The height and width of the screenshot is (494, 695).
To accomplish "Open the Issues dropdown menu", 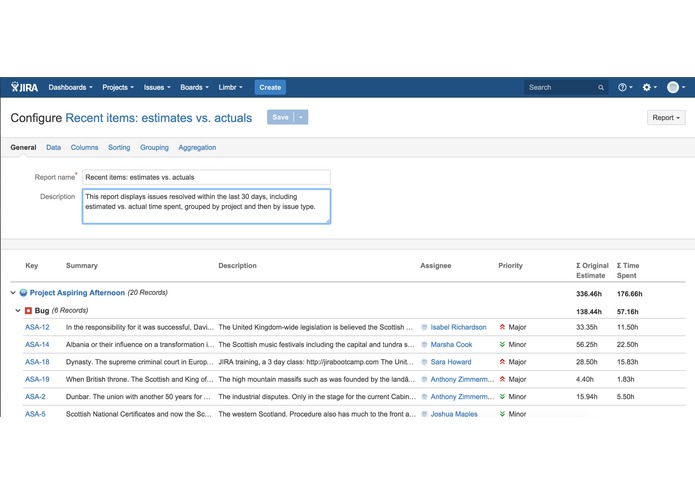I will 157,87.
